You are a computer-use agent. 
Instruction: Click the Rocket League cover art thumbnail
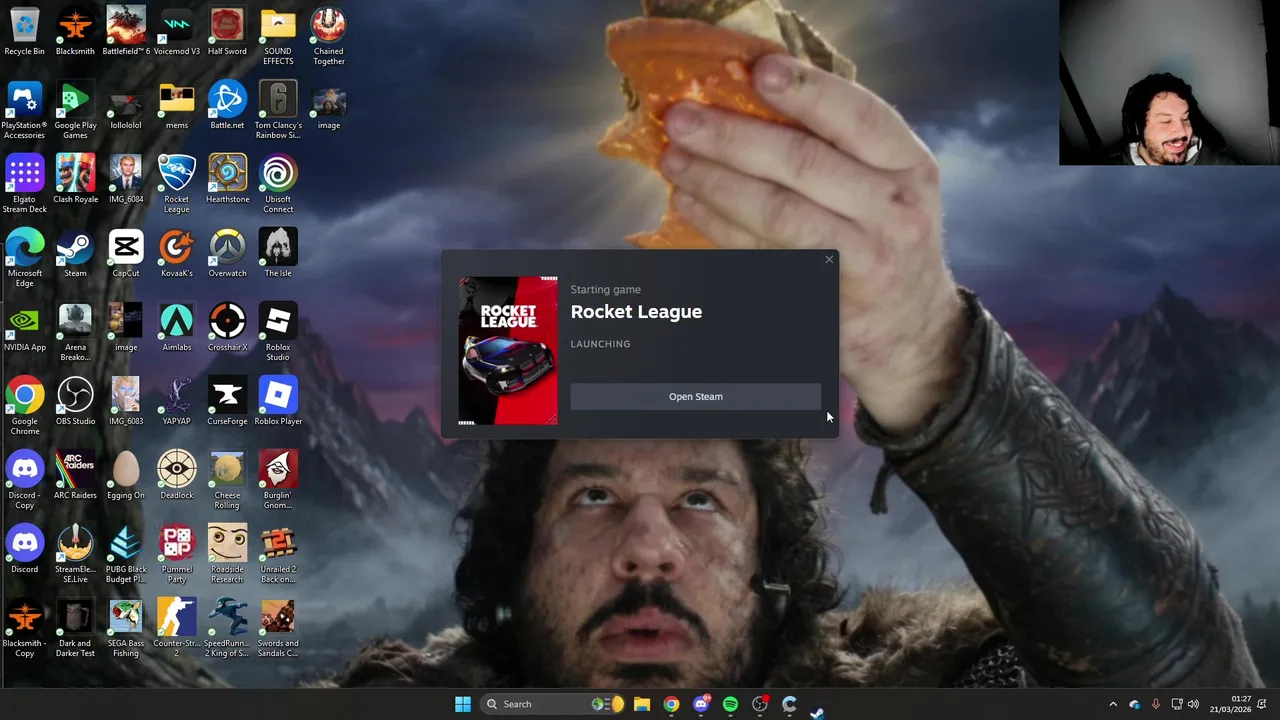[508, 351]
